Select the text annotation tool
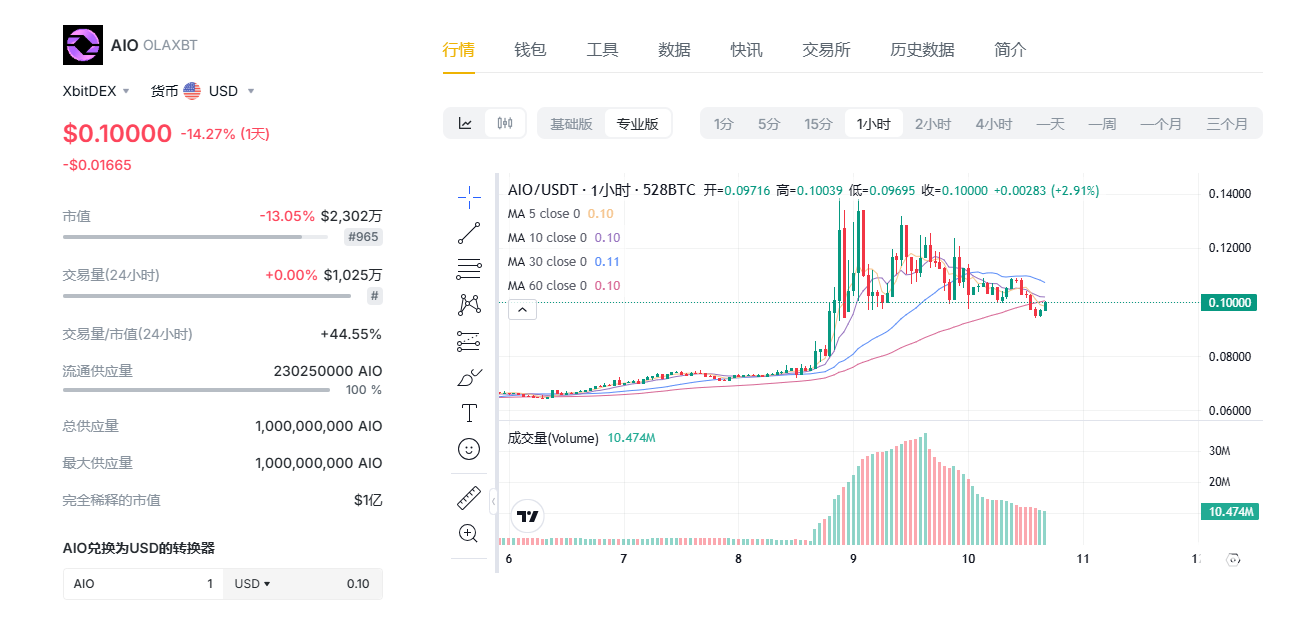Viewport: 1312px width, 625px height. pyautogui.click(x=468, y=413)
